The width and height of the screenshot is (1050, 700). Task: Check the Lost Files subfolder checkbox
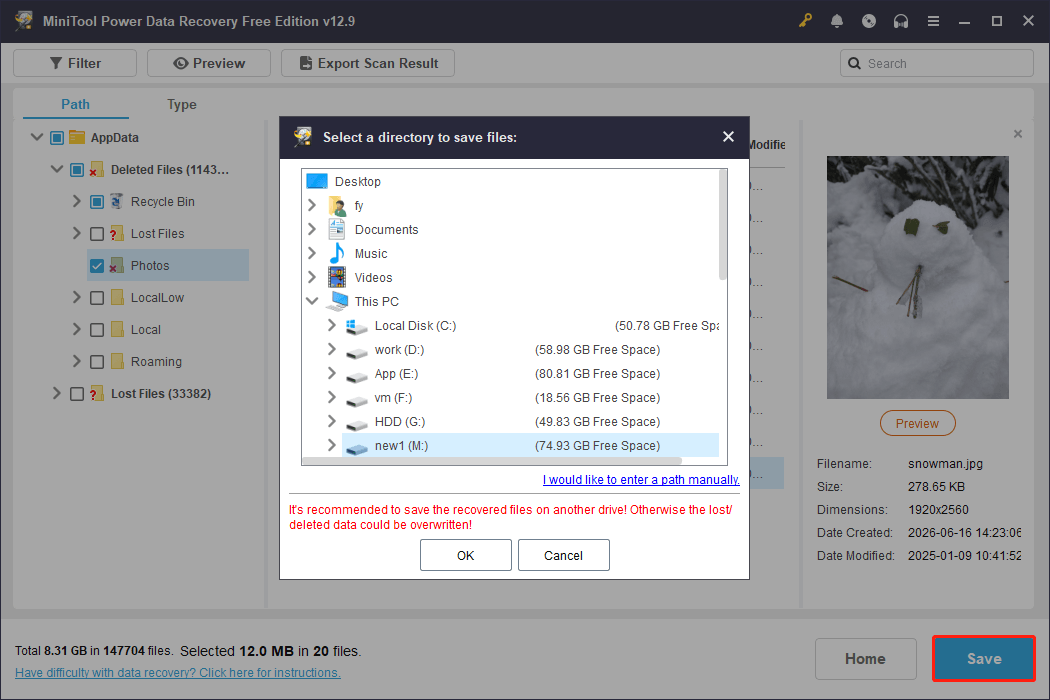click(x=97, y=234)
